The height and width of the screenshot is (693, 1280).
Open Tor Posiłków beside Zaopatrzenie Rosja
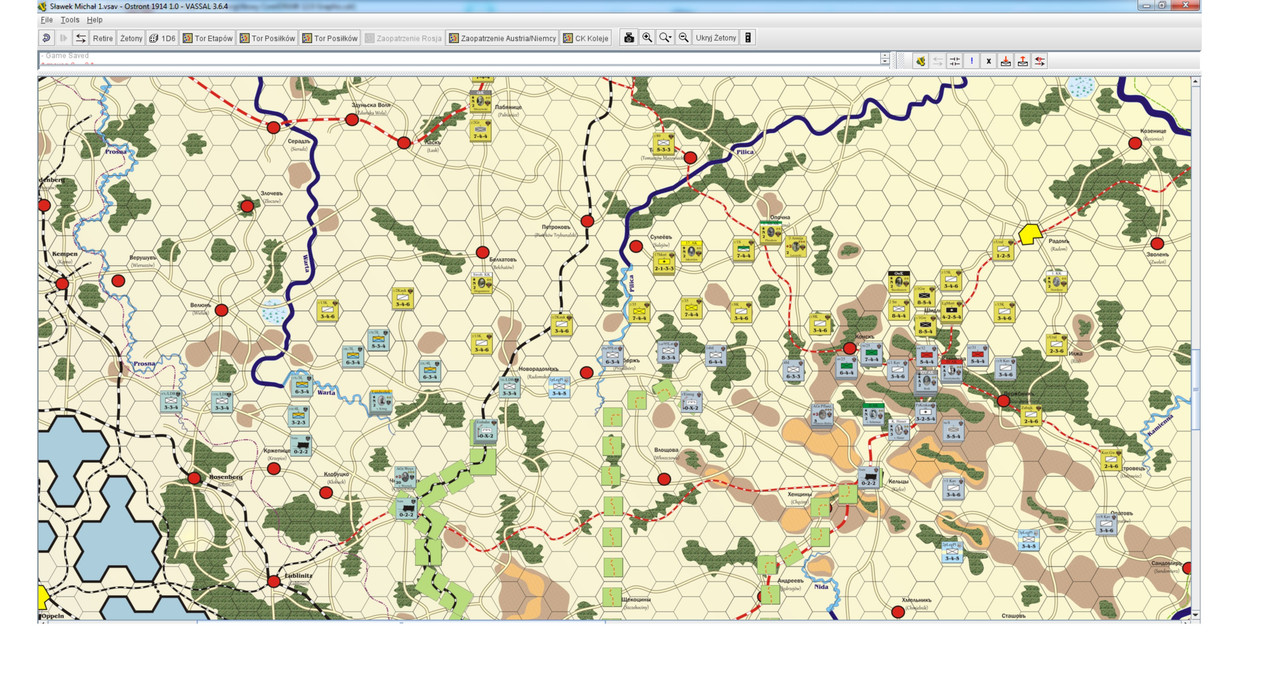[329, 38]
